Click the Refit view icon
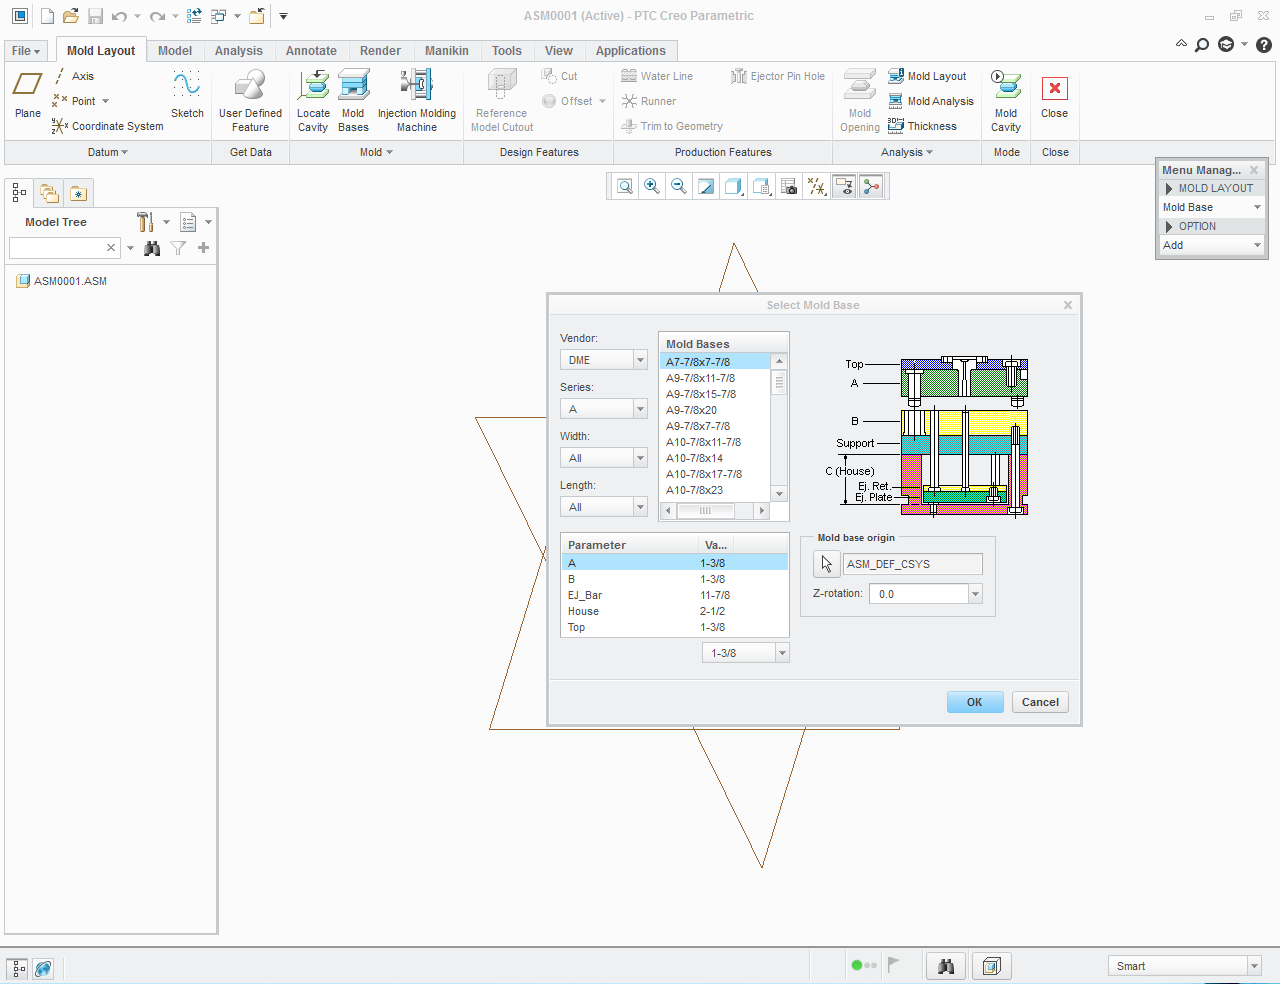1280x984 pixels. click(625, 186)
